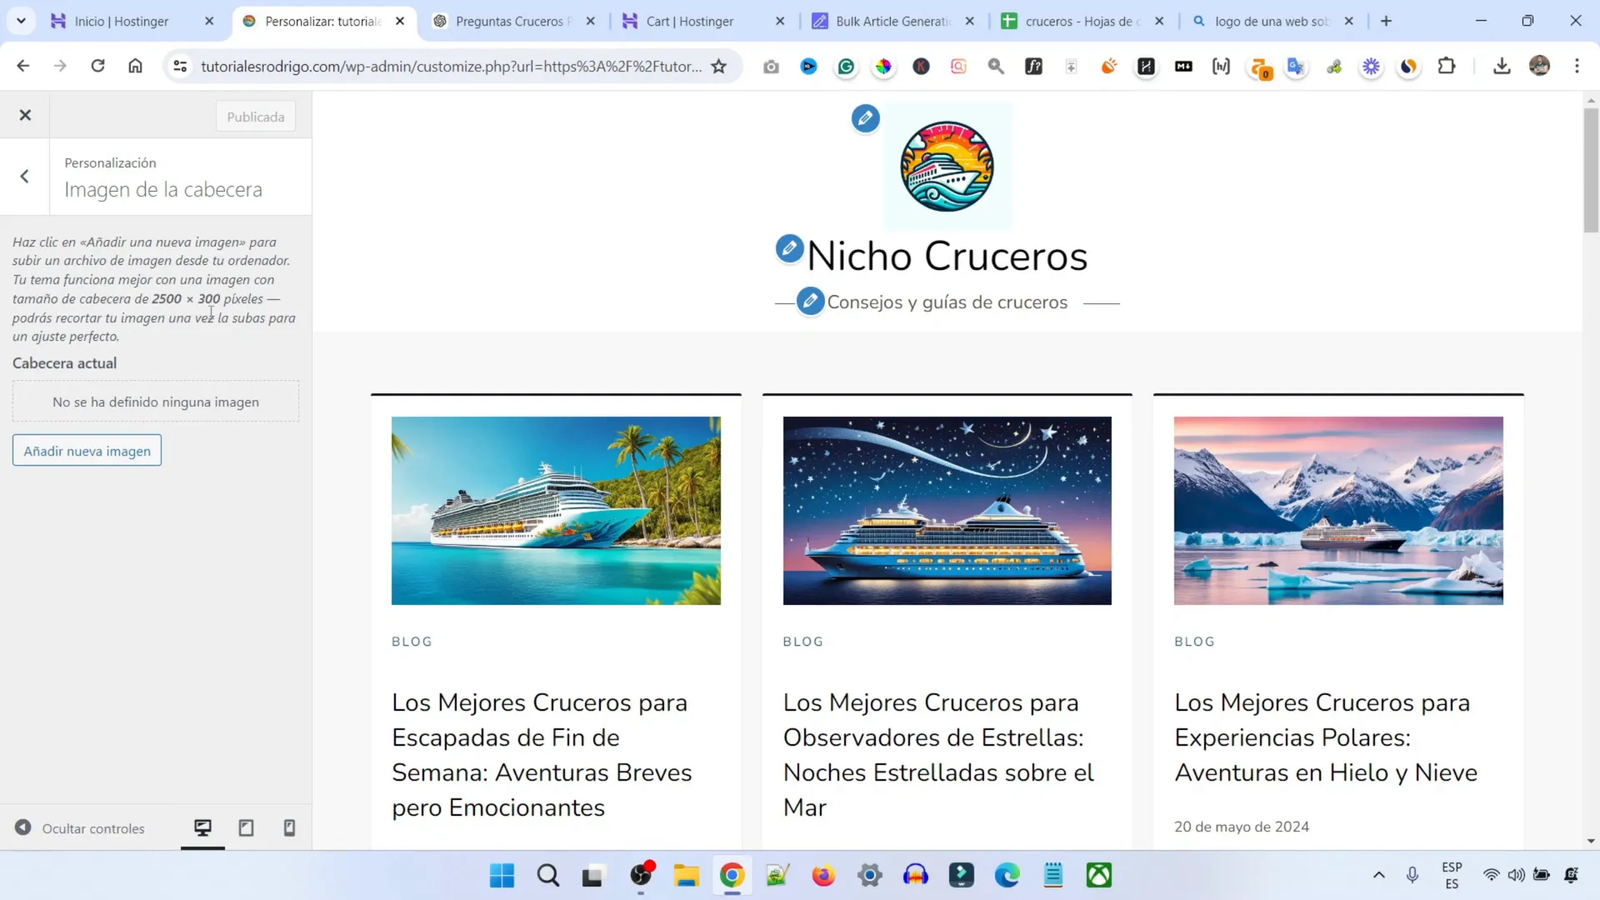
Task: Open the Chrome three-dot menu
Action: point(1578,66)
